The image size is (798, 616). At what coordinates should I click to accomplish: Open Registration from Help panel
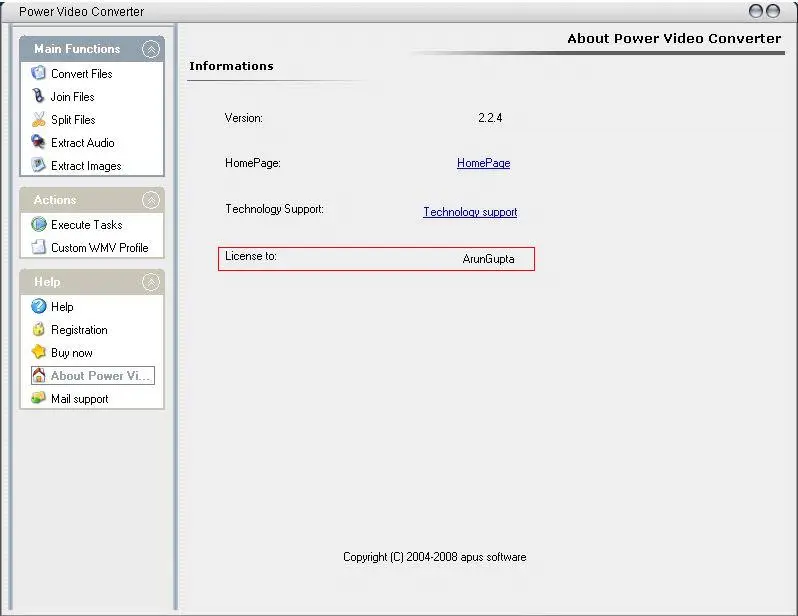[x=79, y=330]
